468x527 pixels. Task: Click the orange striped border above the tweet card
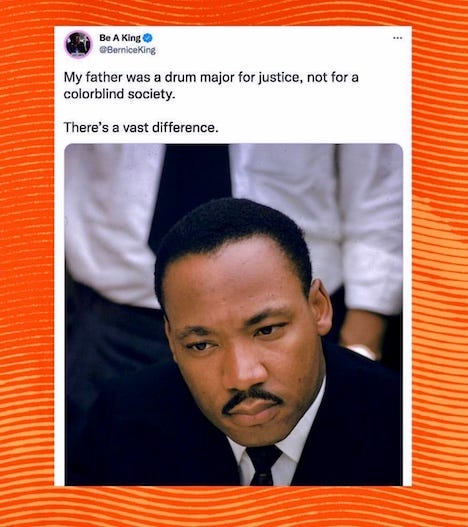[234, 13]
